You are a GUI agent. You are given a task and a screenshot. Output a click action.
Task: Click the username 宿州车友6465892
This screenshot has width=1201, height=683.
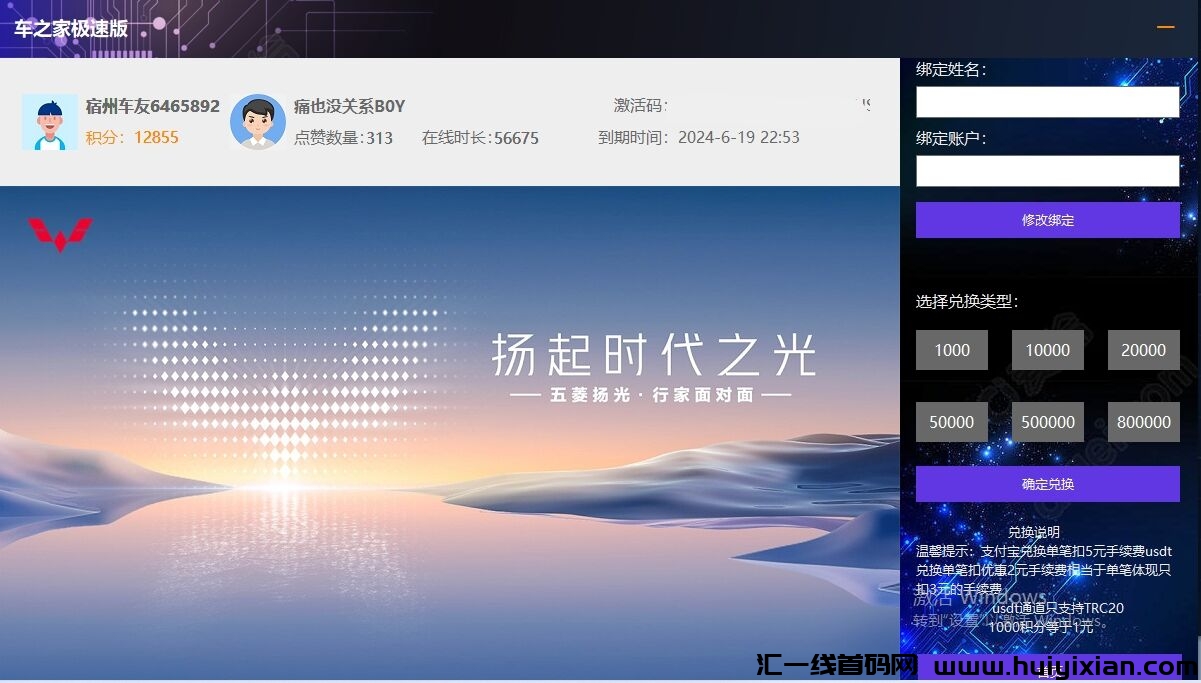pyautogui.click(x=152, y=106)
